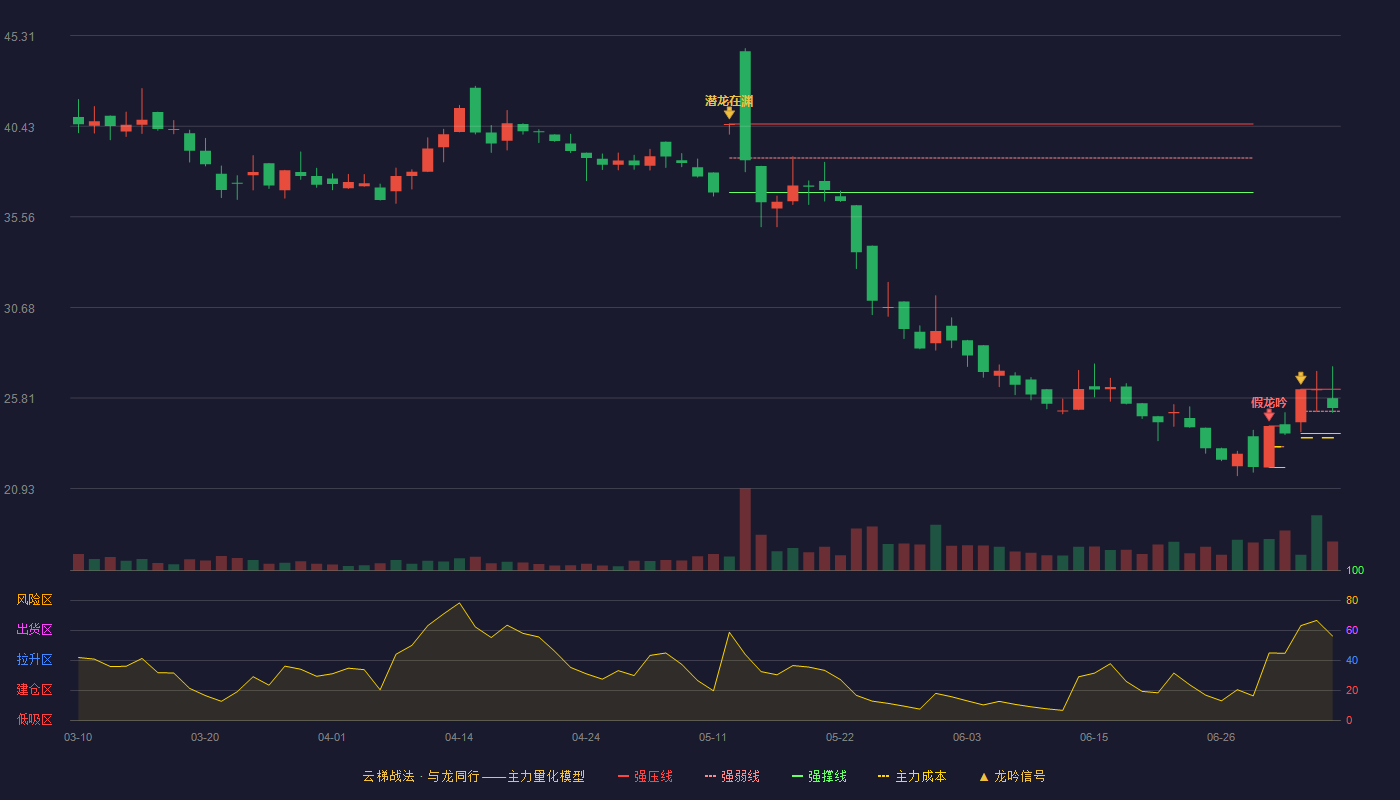1400x800 pixels.
Task: Click the 30.68 price axis label
Action: (19, 309)
